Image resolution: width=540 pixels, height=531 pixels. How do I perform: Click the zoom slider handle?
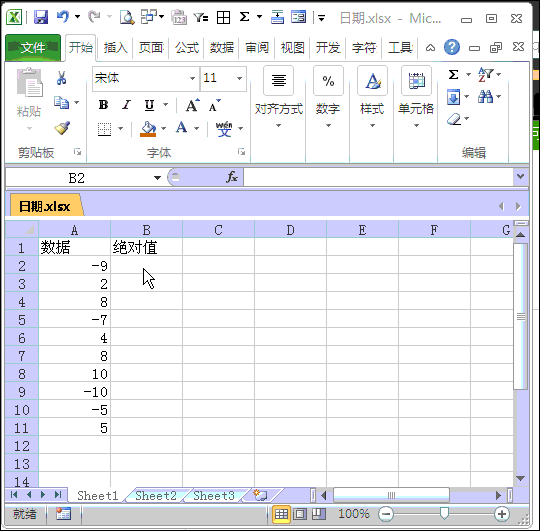point(444,513)
